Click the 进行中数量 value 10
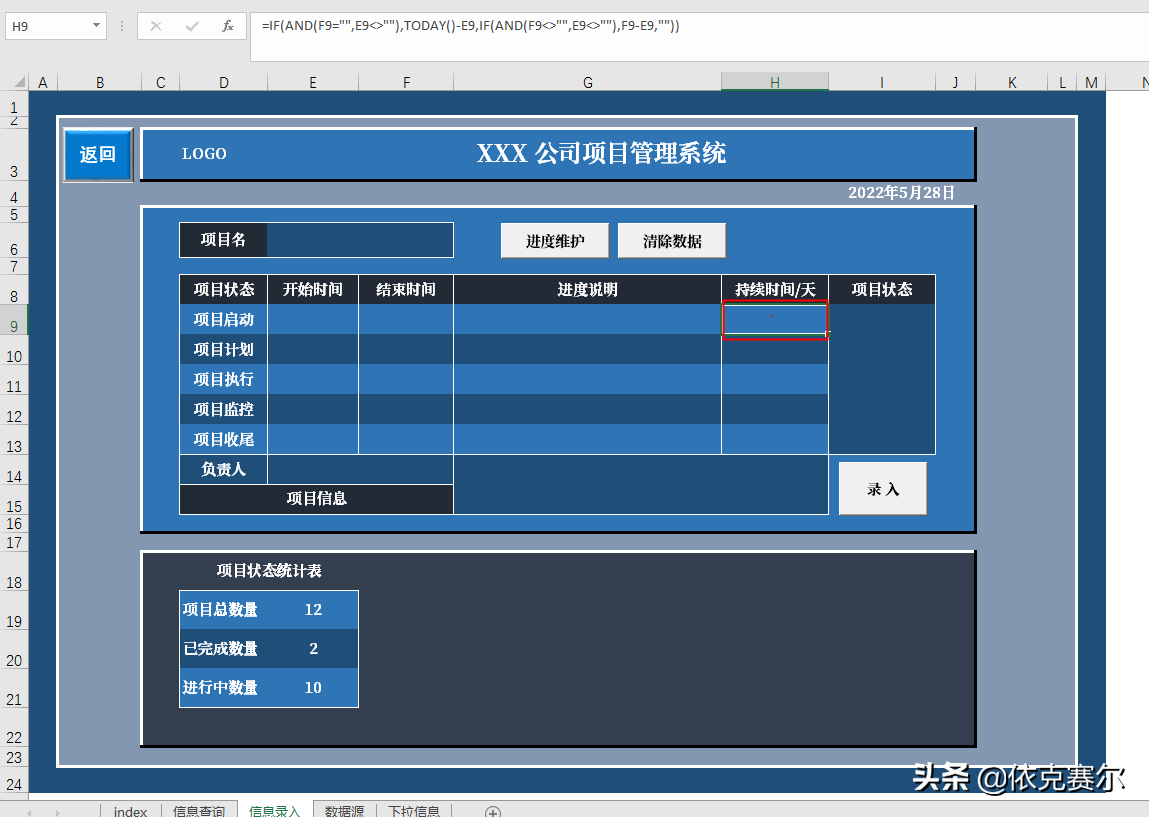 [313, 687]
